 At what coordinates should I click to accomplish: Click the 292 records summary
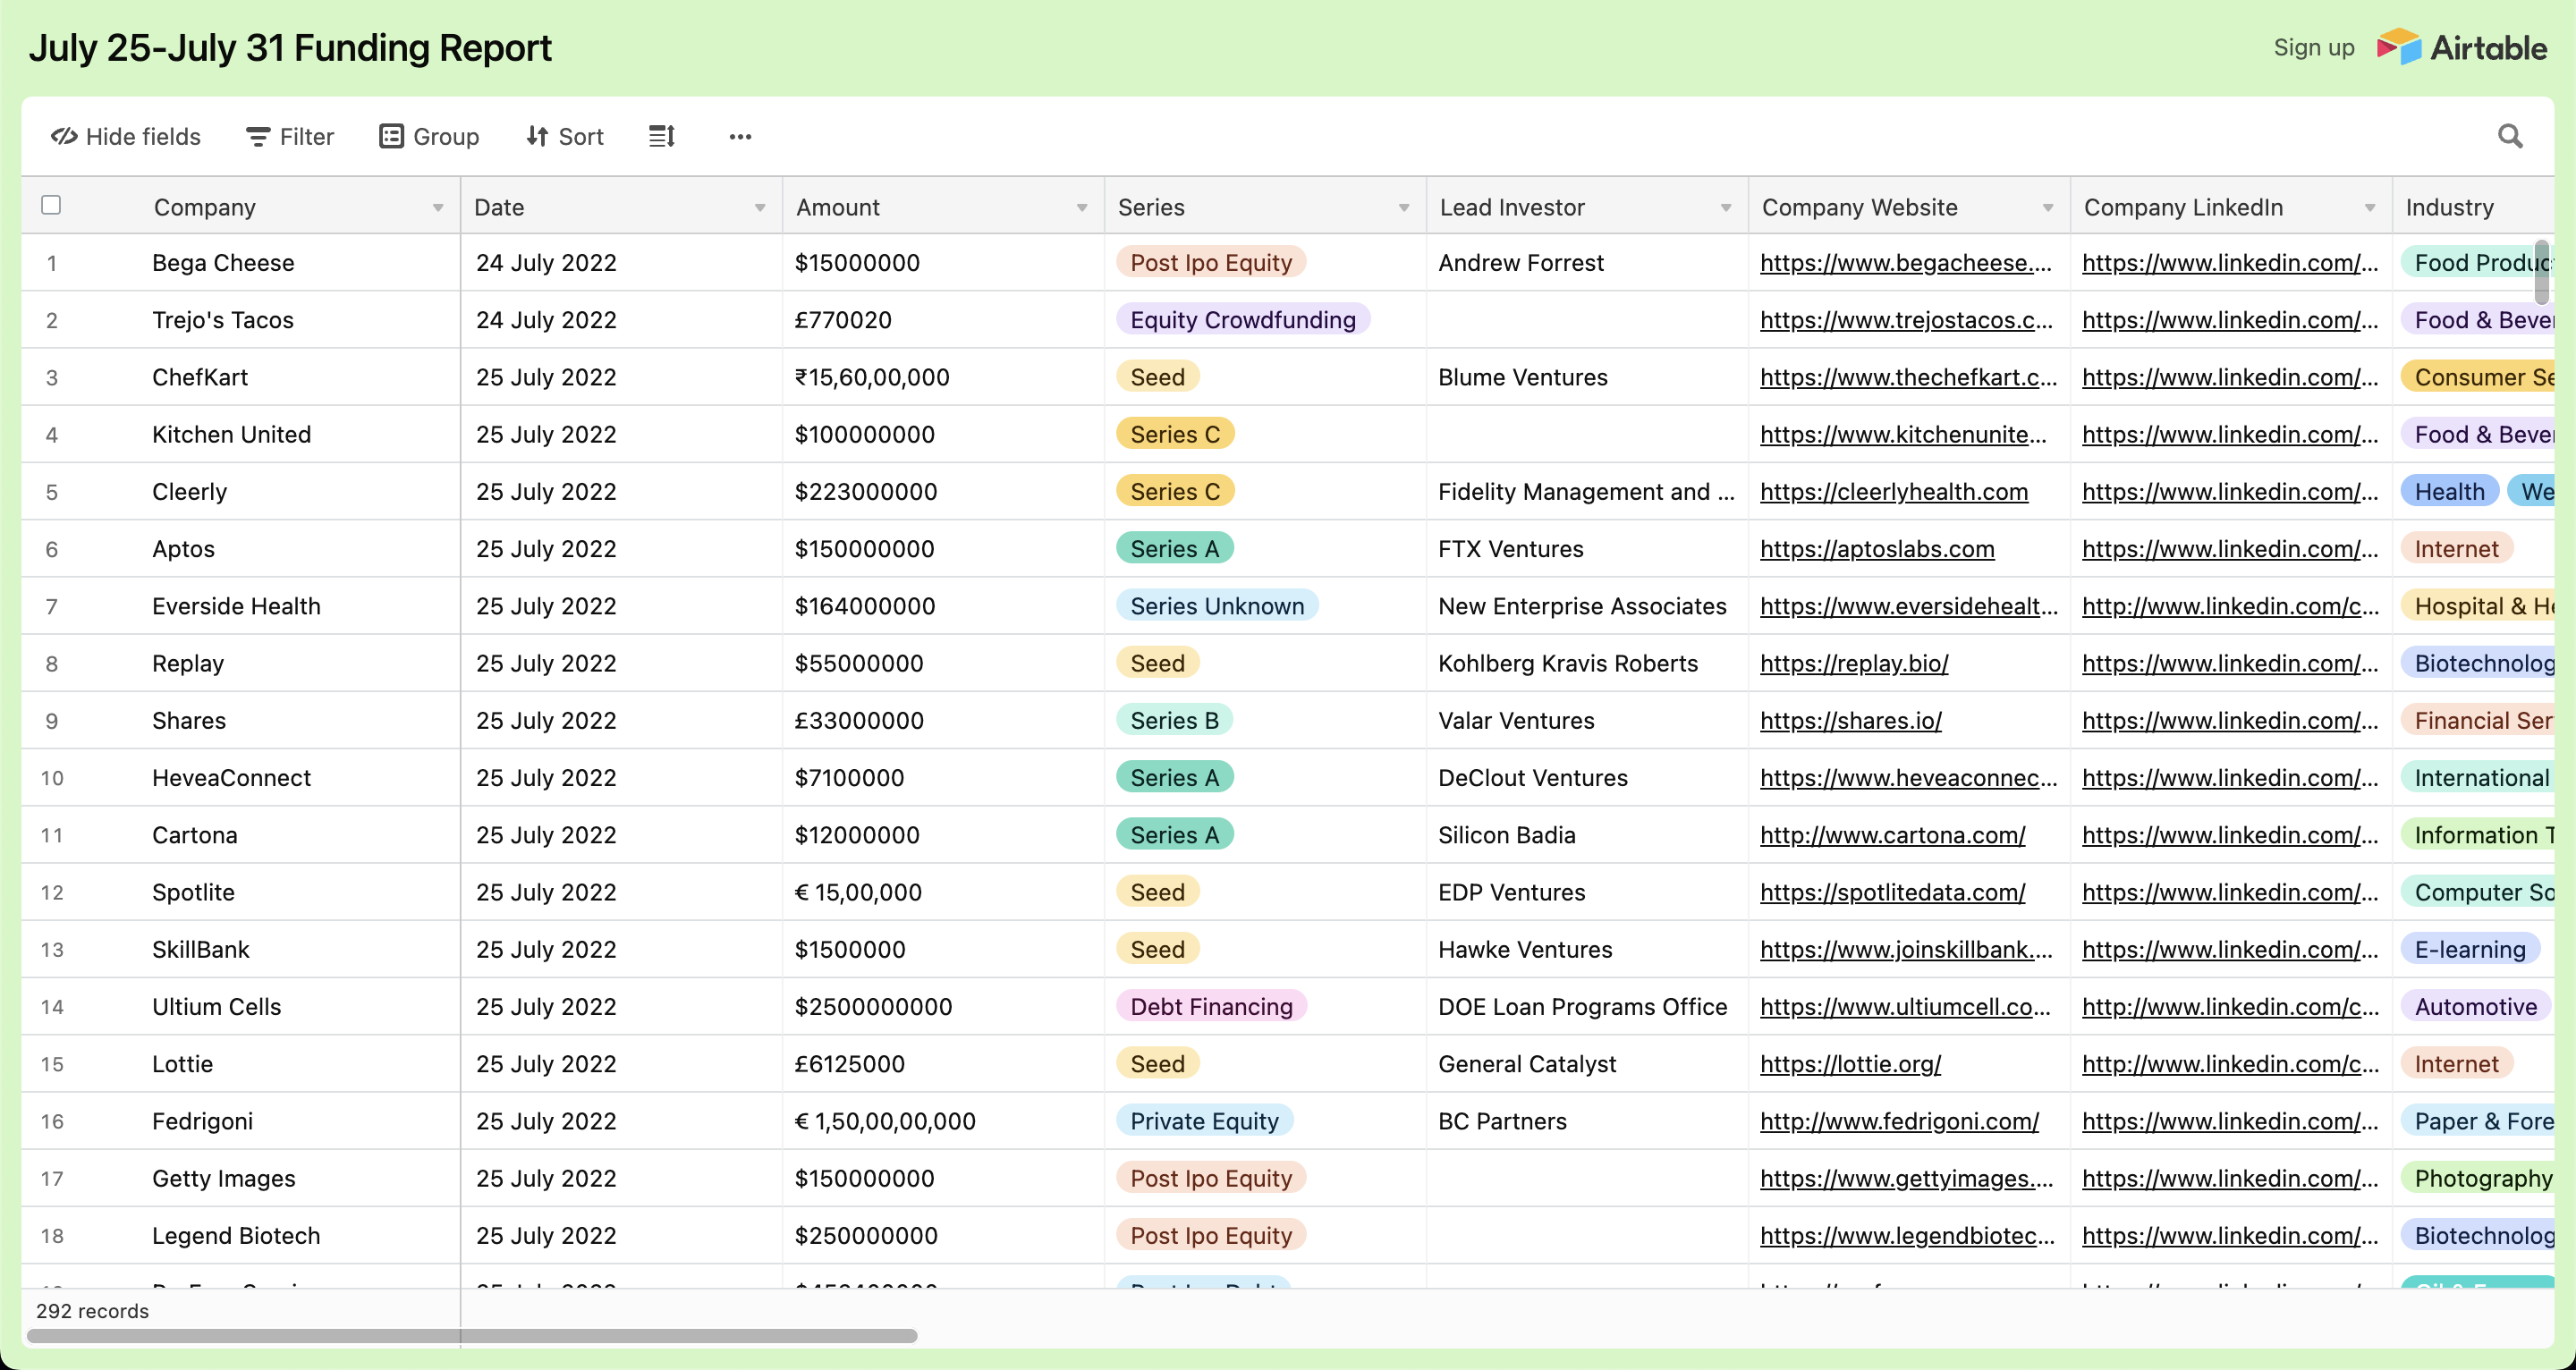[x=92, y=1311]
